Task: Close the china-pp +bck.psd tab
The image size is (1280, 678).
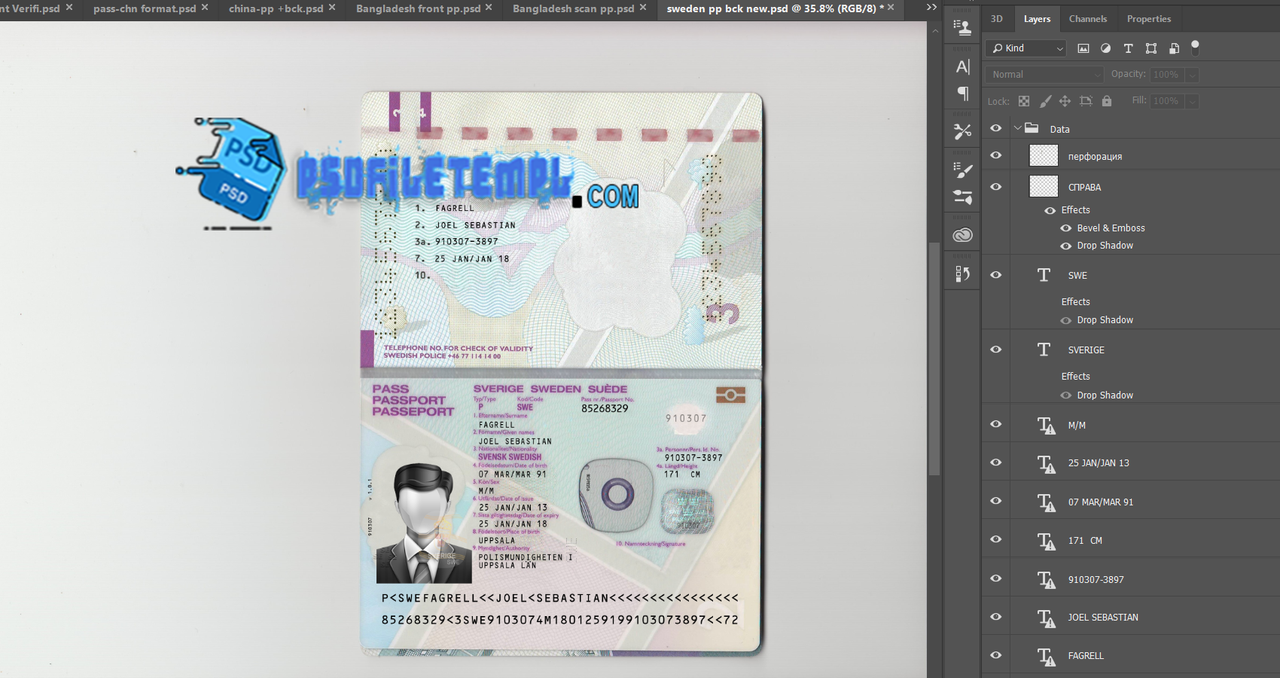Action: (x=332, y=7)
